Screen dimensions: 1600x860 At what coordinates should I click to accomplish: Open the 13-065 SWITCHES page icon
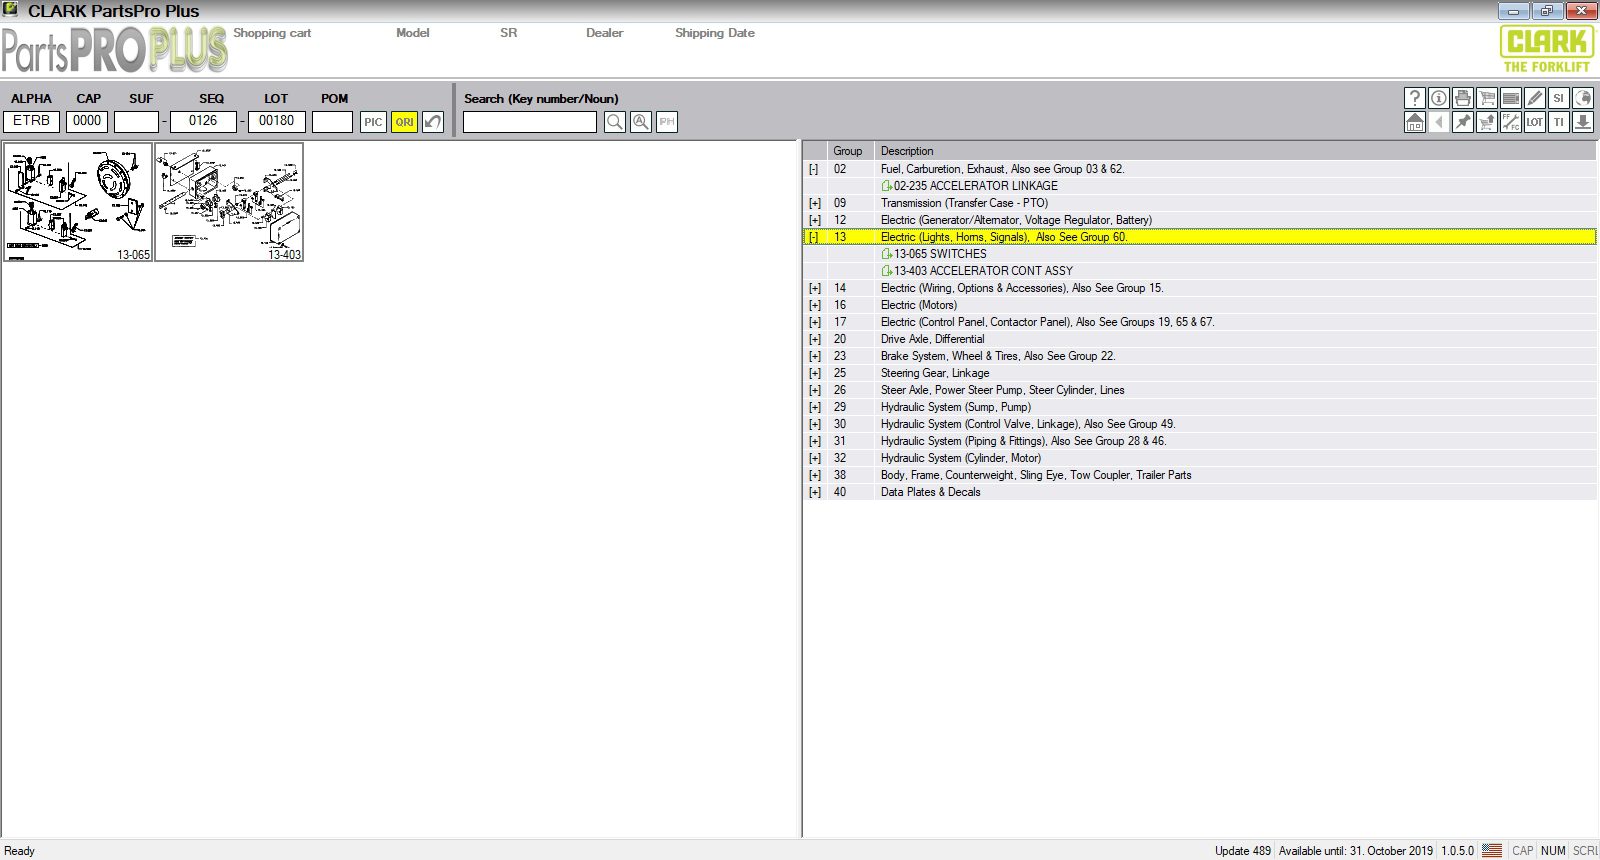[x=887, y=254]
